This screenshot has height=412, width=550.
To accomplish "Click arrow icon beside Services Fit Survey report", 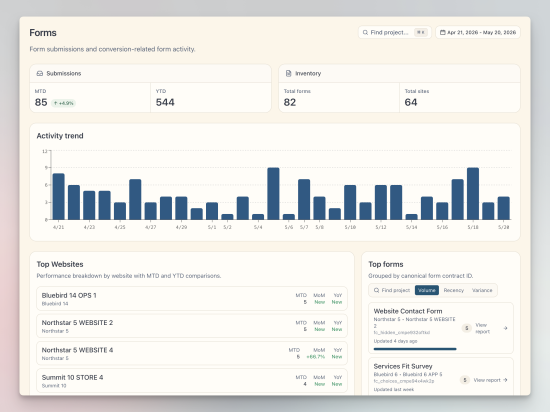I will point(505,380).
